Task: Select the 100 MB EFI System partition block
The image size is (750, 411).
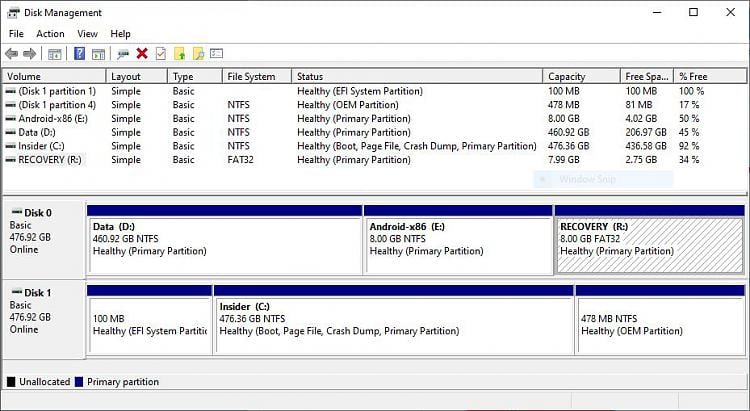Action: point(150,320)
